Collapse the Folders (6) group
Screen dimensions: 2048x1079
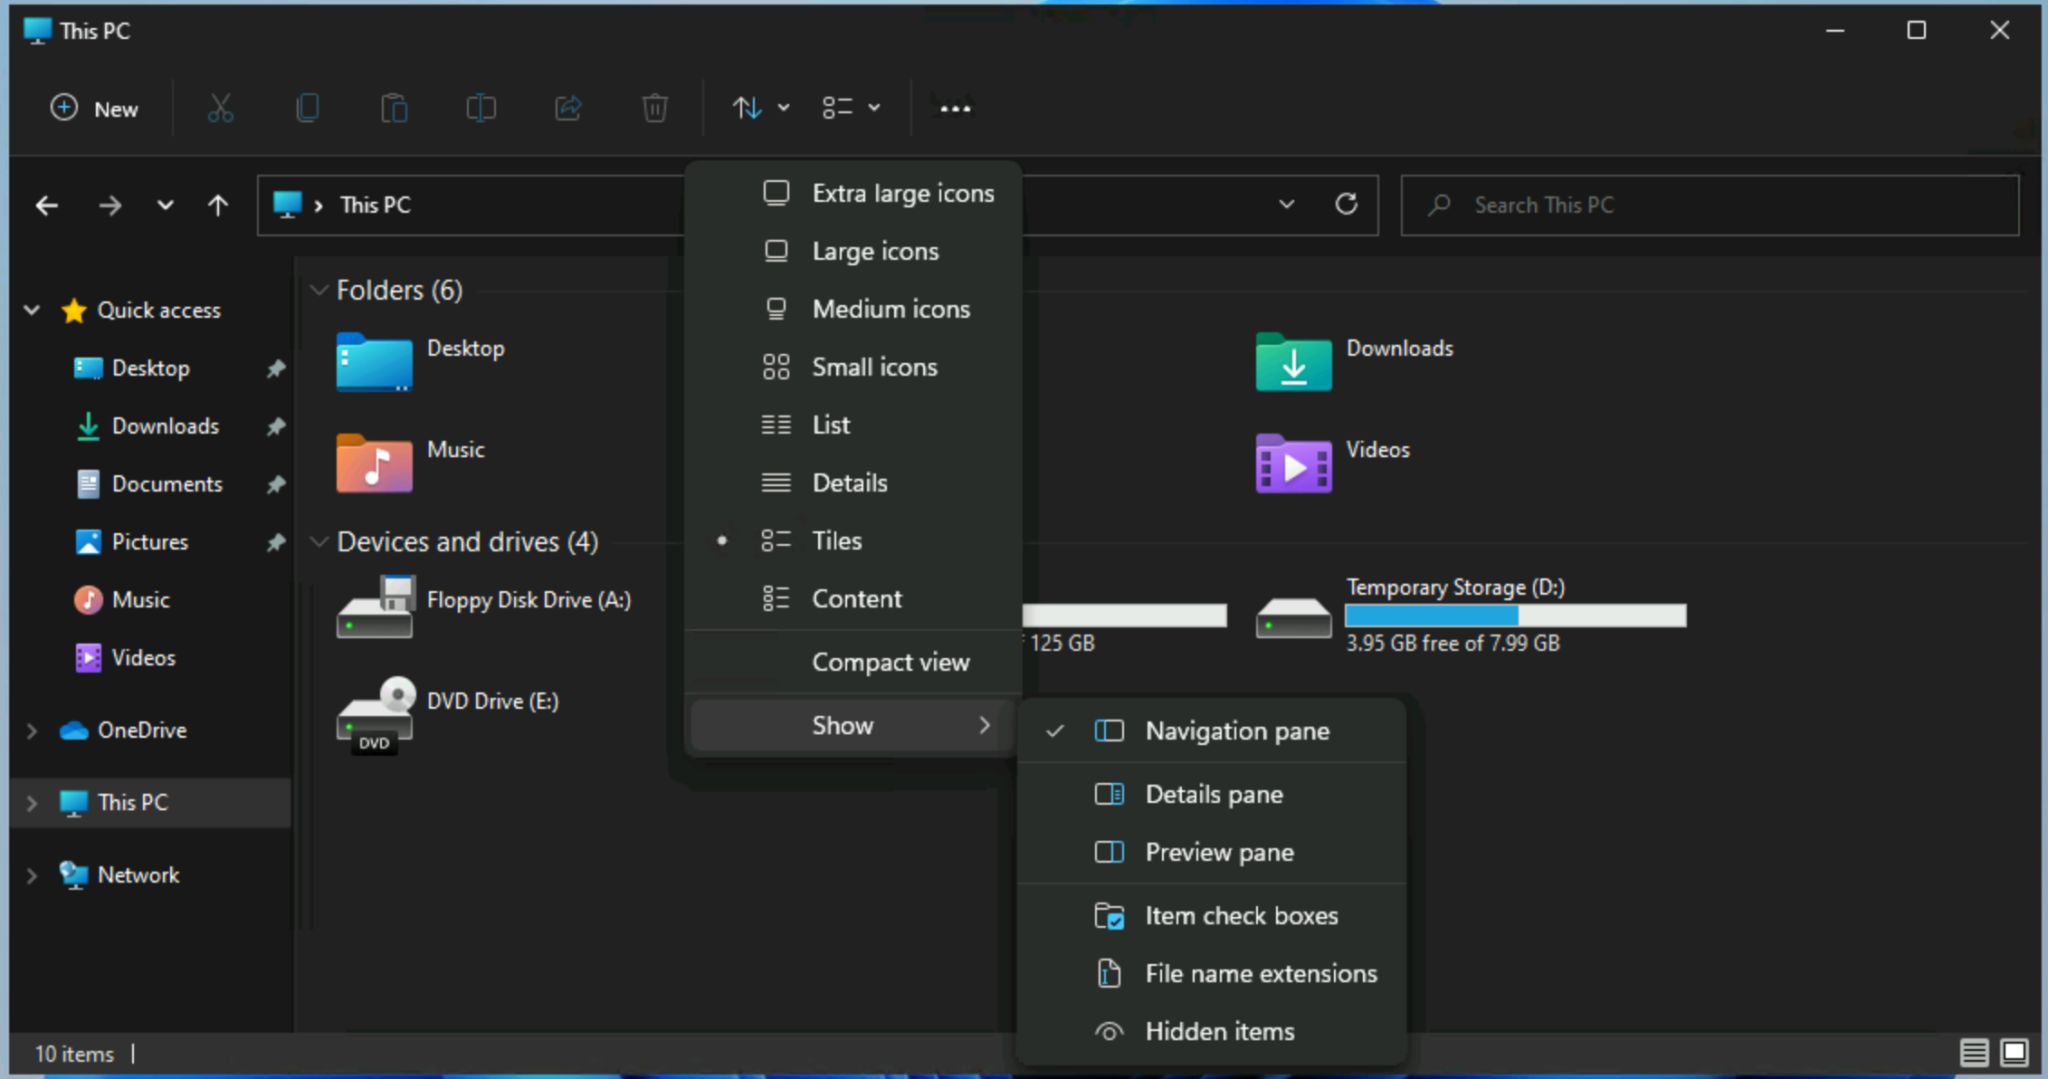pyautogui.click(x=319, y=290)
